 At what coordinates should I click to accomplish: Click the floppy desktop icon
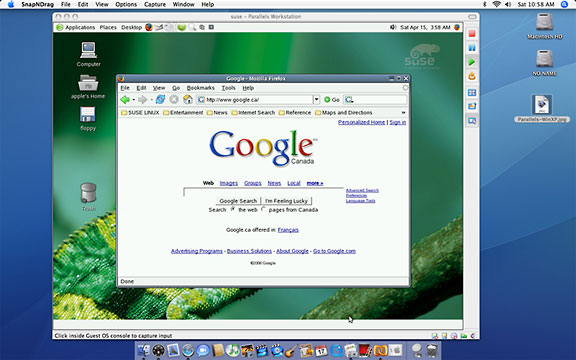88,118
